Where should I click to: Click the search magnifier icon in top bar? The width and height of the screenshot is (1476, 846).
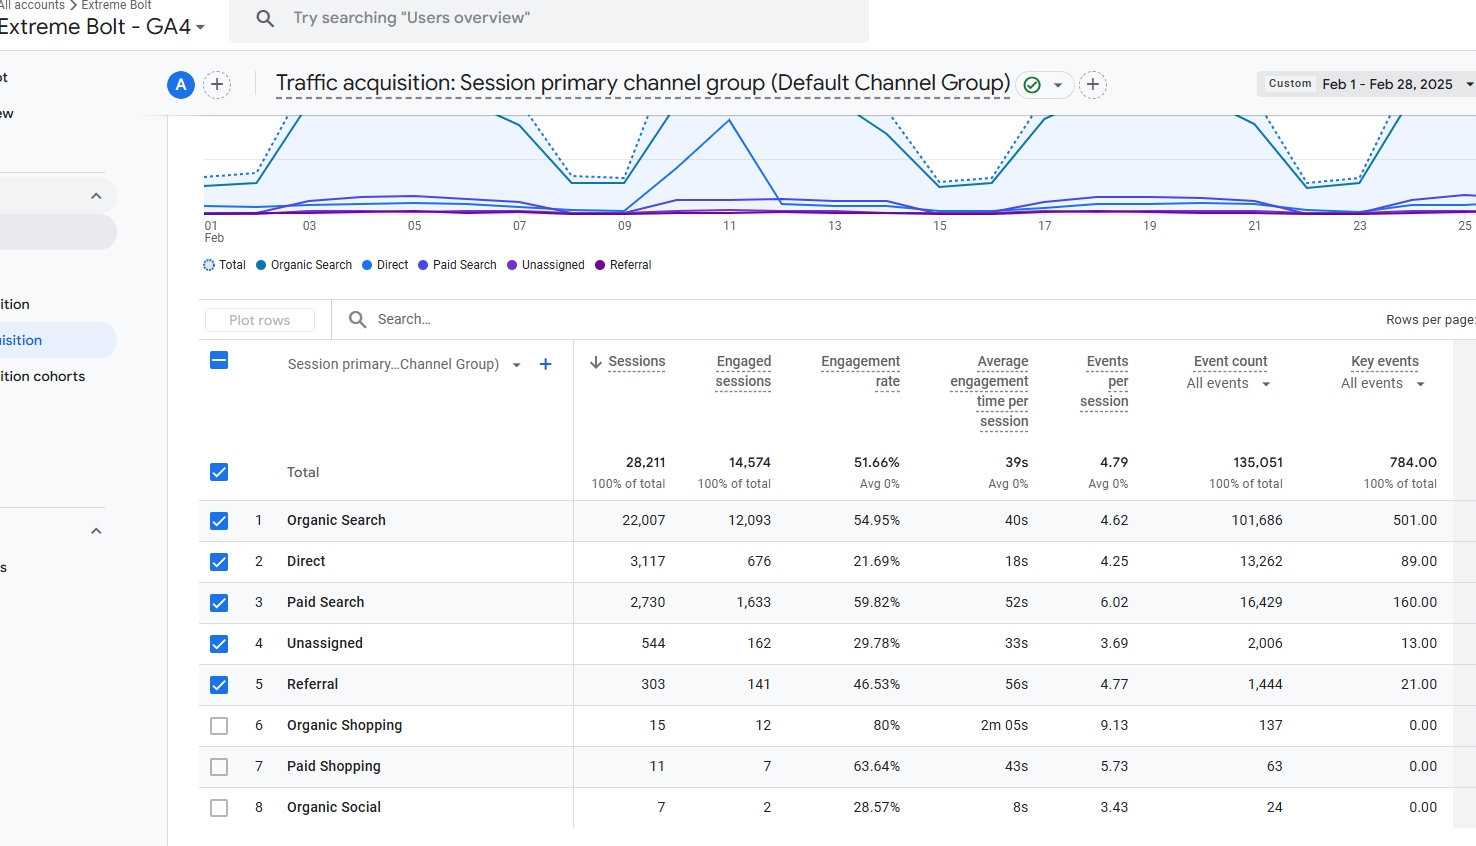click(x=265, y=18)
